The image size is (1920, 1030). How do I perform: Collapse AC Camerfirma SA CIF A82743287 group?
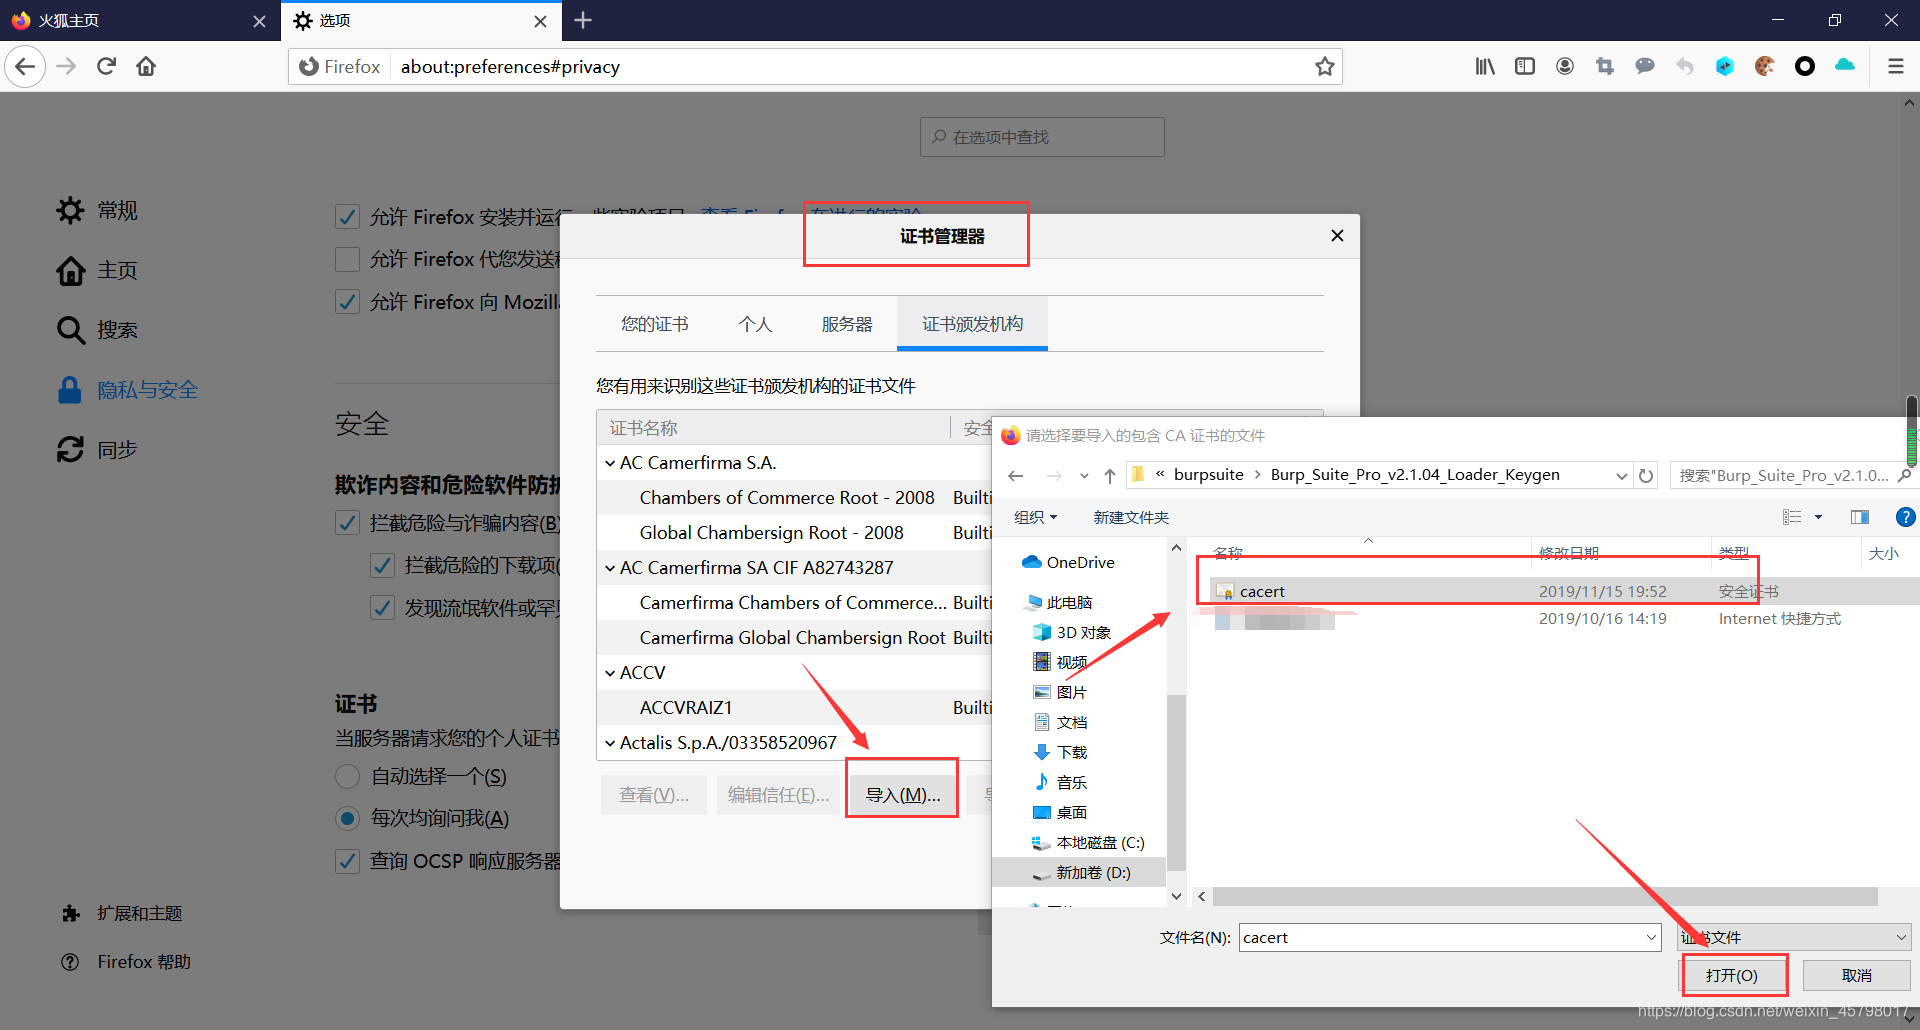point(610,568)
